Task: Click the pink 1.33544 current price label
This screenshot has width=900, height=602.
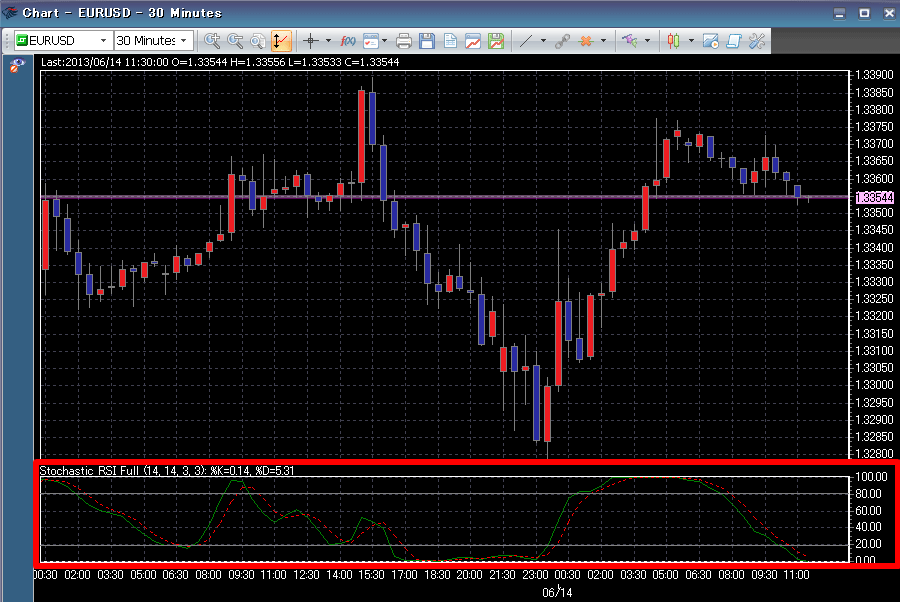Action: tap(874, 197)
